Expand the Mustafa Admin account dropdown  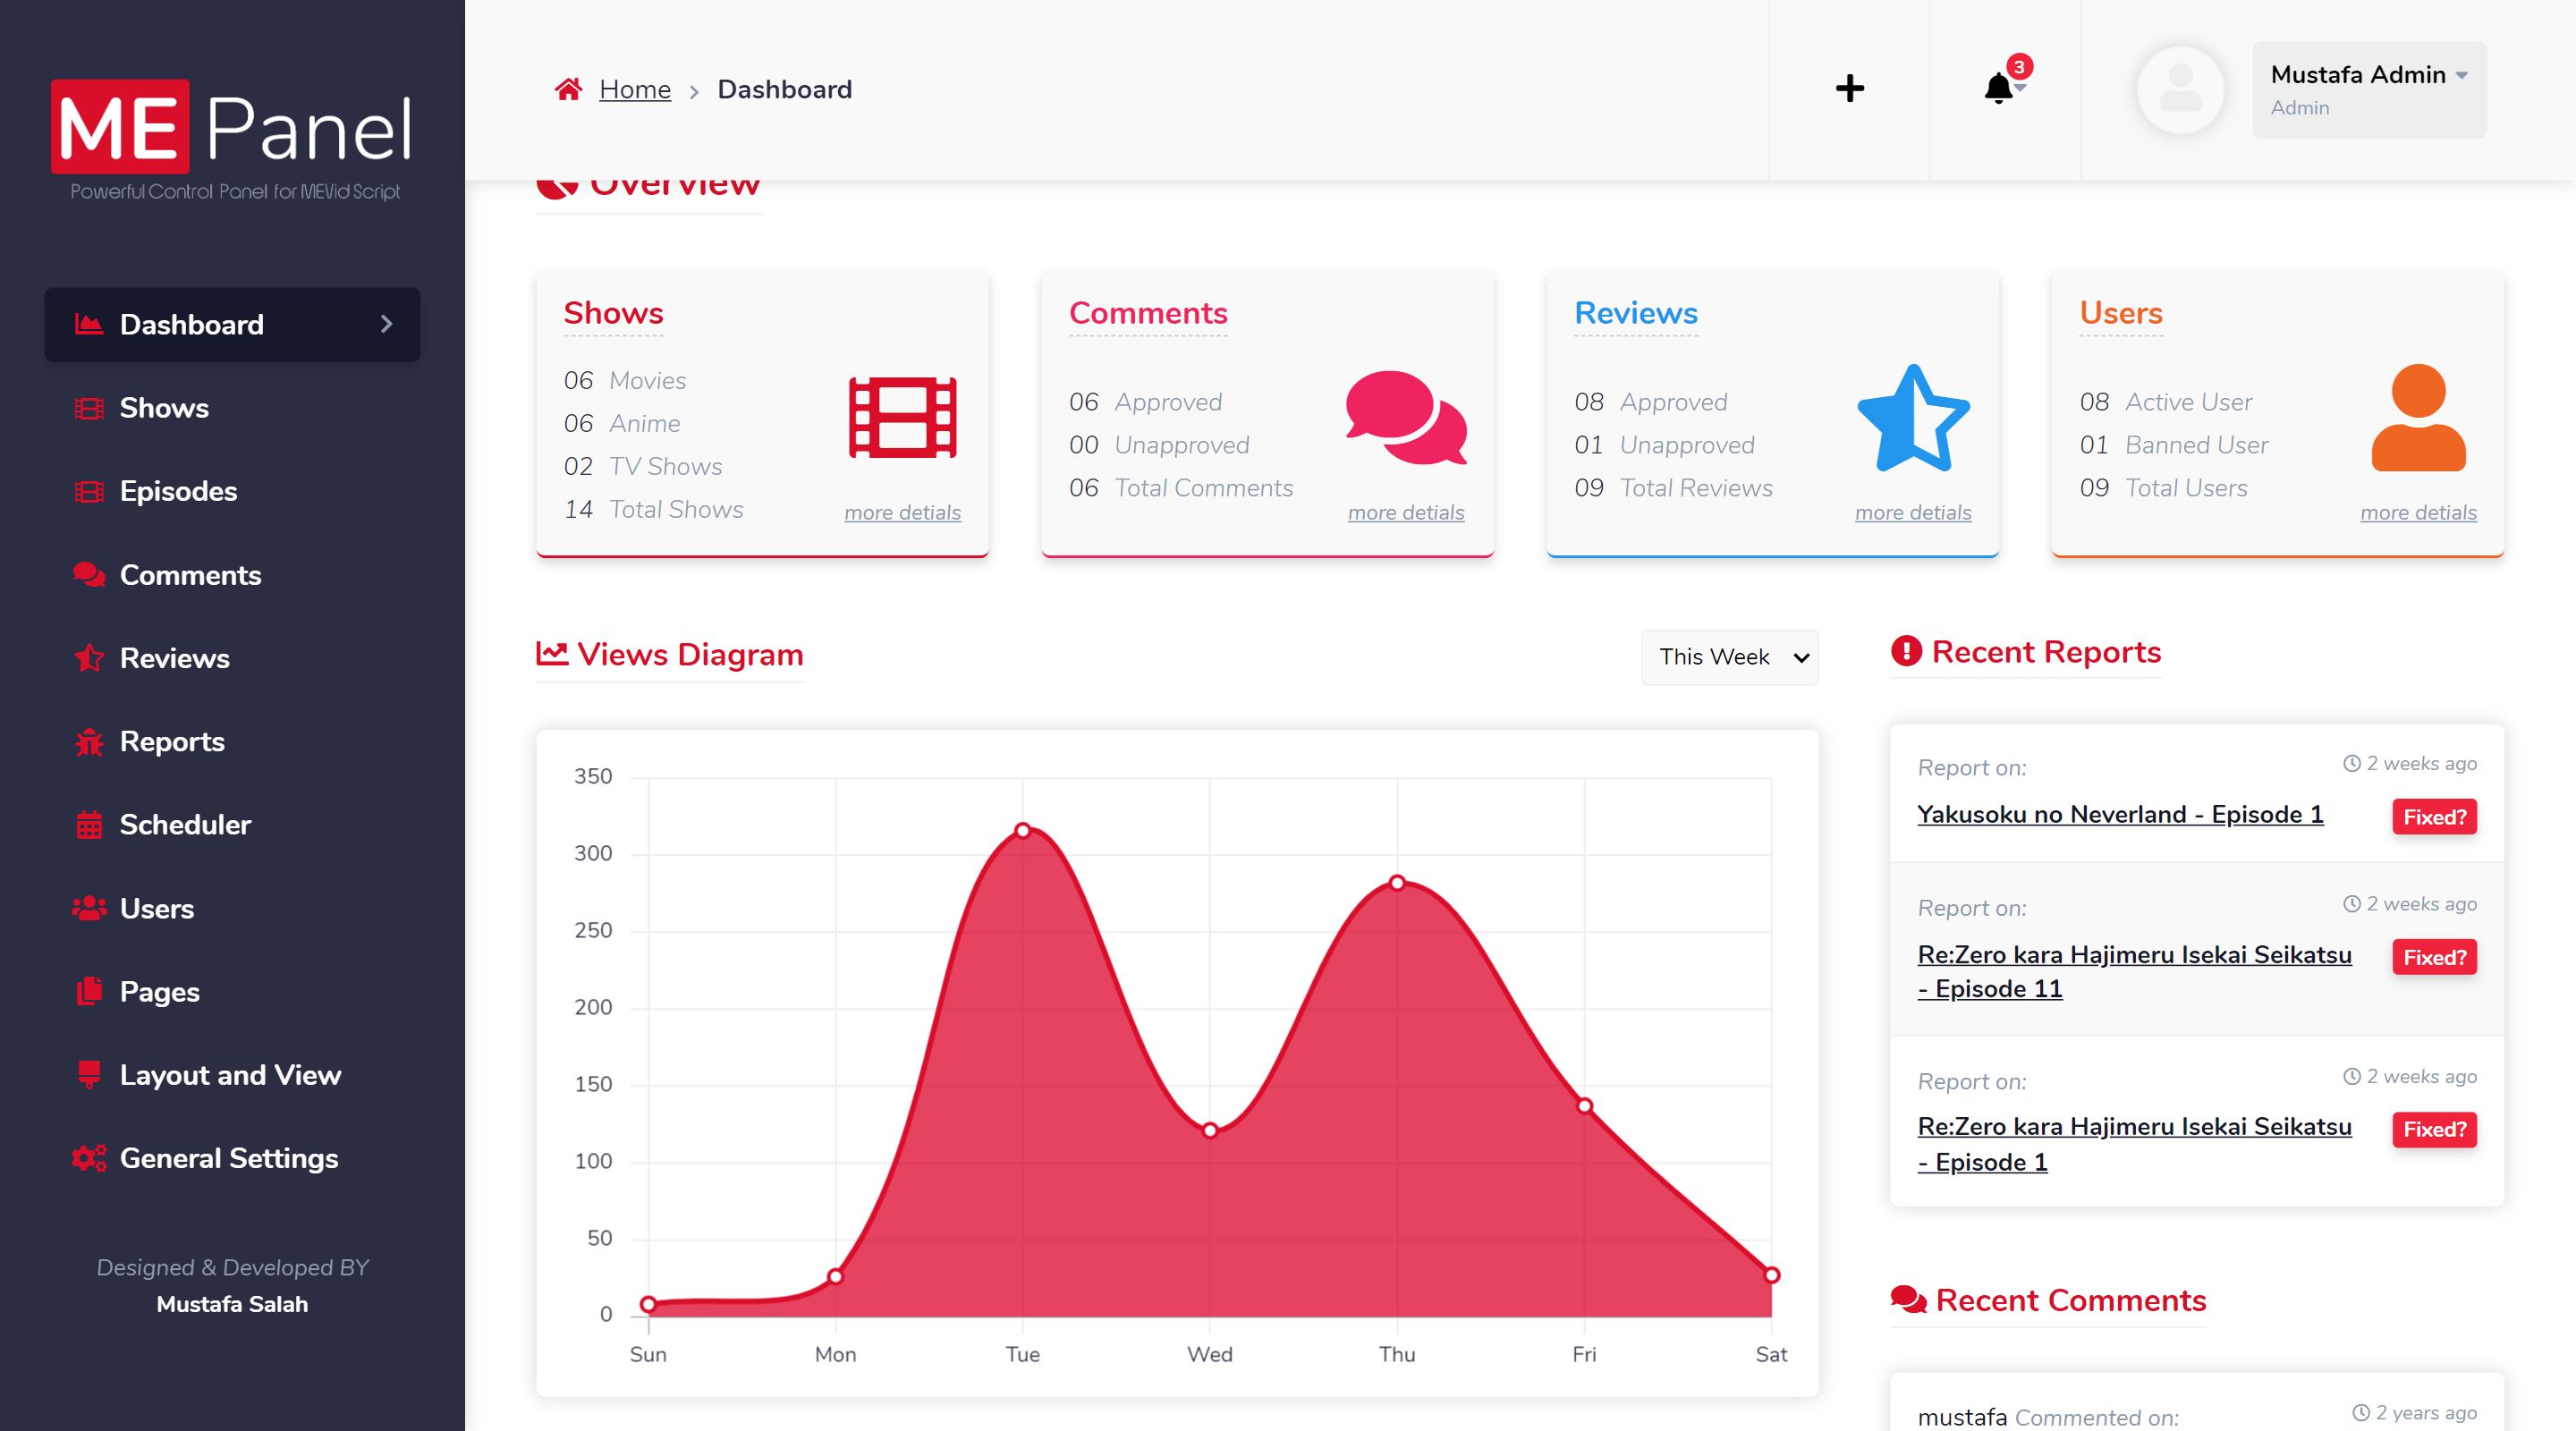(x=2368, y=89)
